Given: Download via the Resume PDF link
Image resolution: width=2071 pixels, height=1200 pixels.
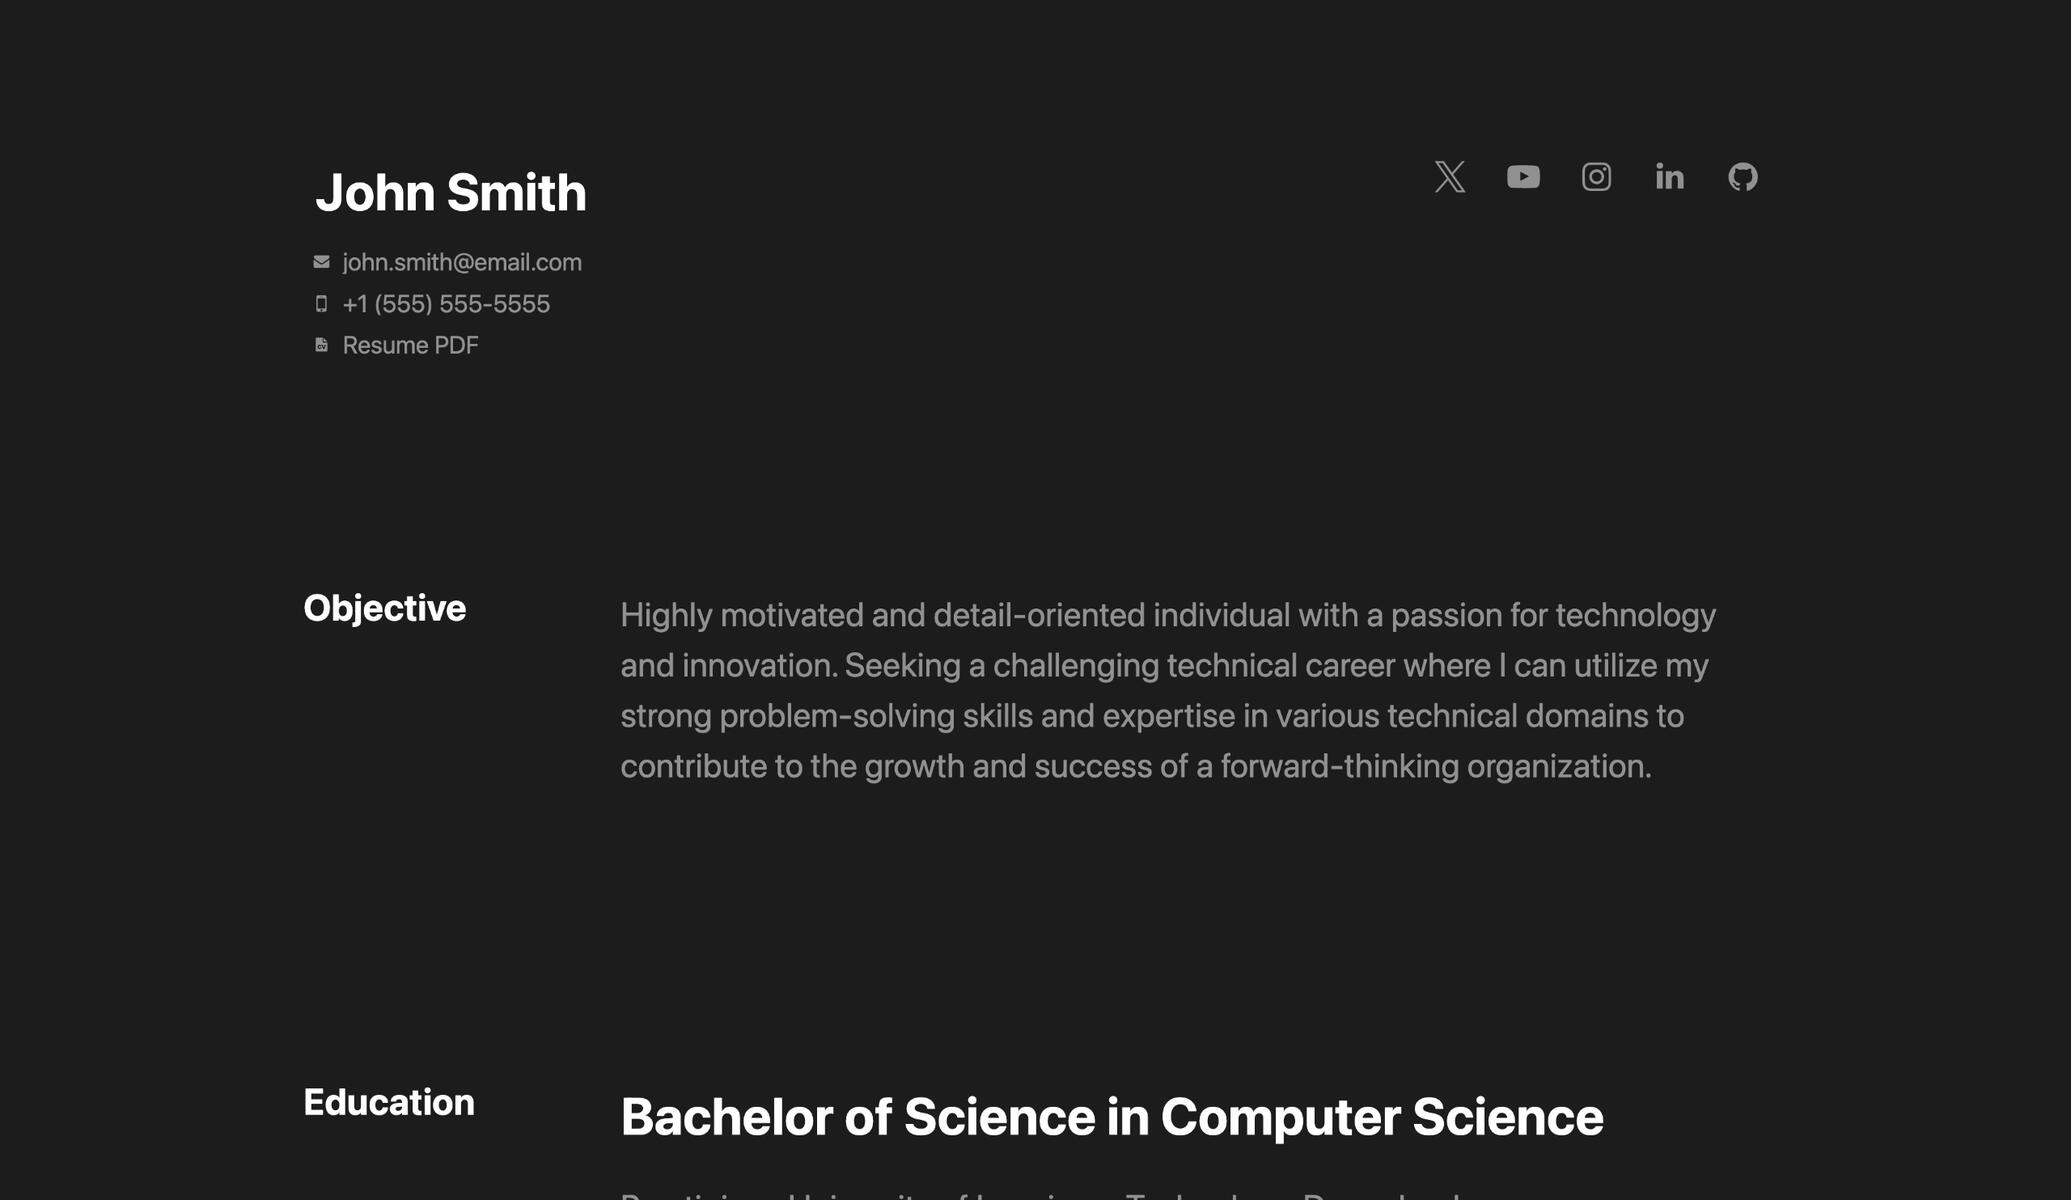Looking at the screenshot, I should (410, 345).
